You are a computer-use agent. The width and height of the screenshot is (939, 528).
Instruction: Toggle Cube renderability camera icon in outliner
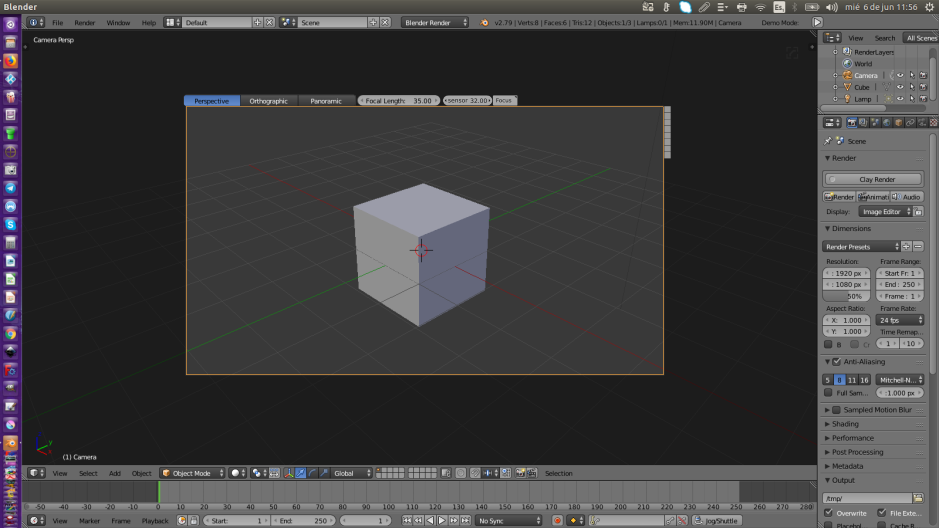(923, 87)
